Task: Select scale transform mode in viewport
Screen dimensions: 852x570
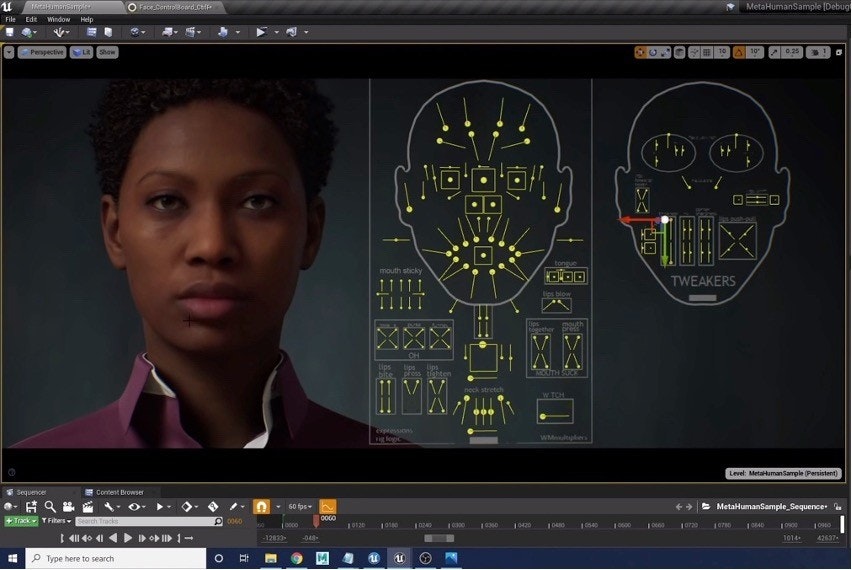Action: pyautogui.click(x=665, y=52)
